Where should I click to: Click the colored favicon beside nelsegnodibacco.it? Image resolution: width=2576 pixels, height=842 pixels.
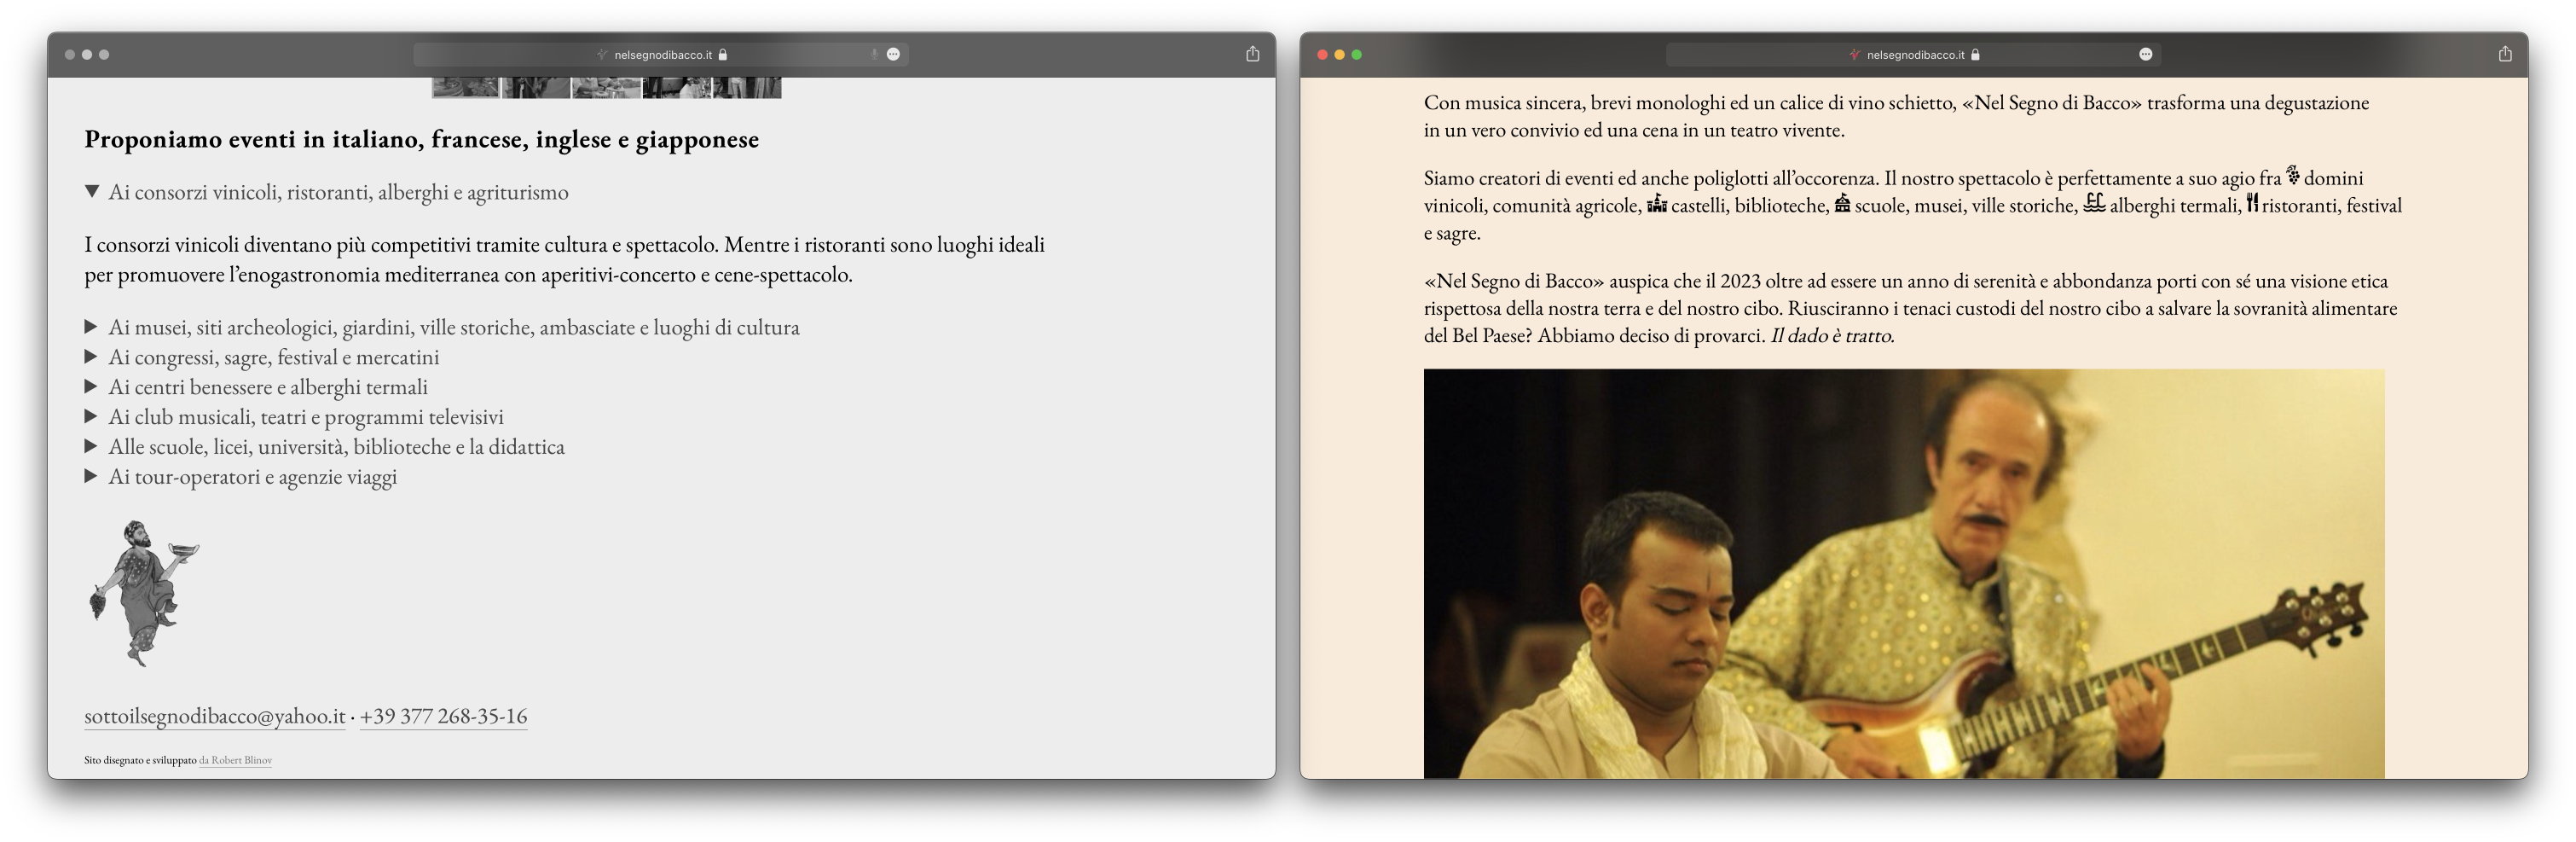(x=1854, y=55)
